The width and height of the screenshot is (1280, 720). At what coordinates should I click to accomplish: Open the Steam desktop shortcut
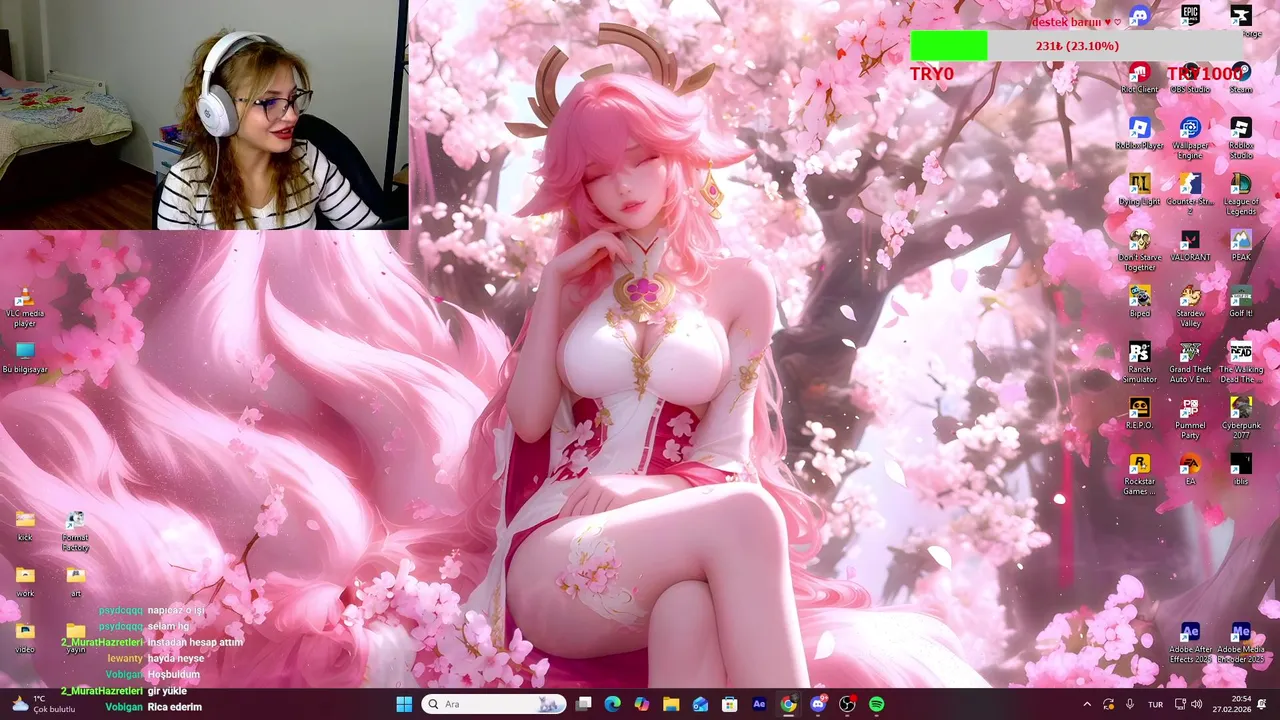pos(1241,78)
